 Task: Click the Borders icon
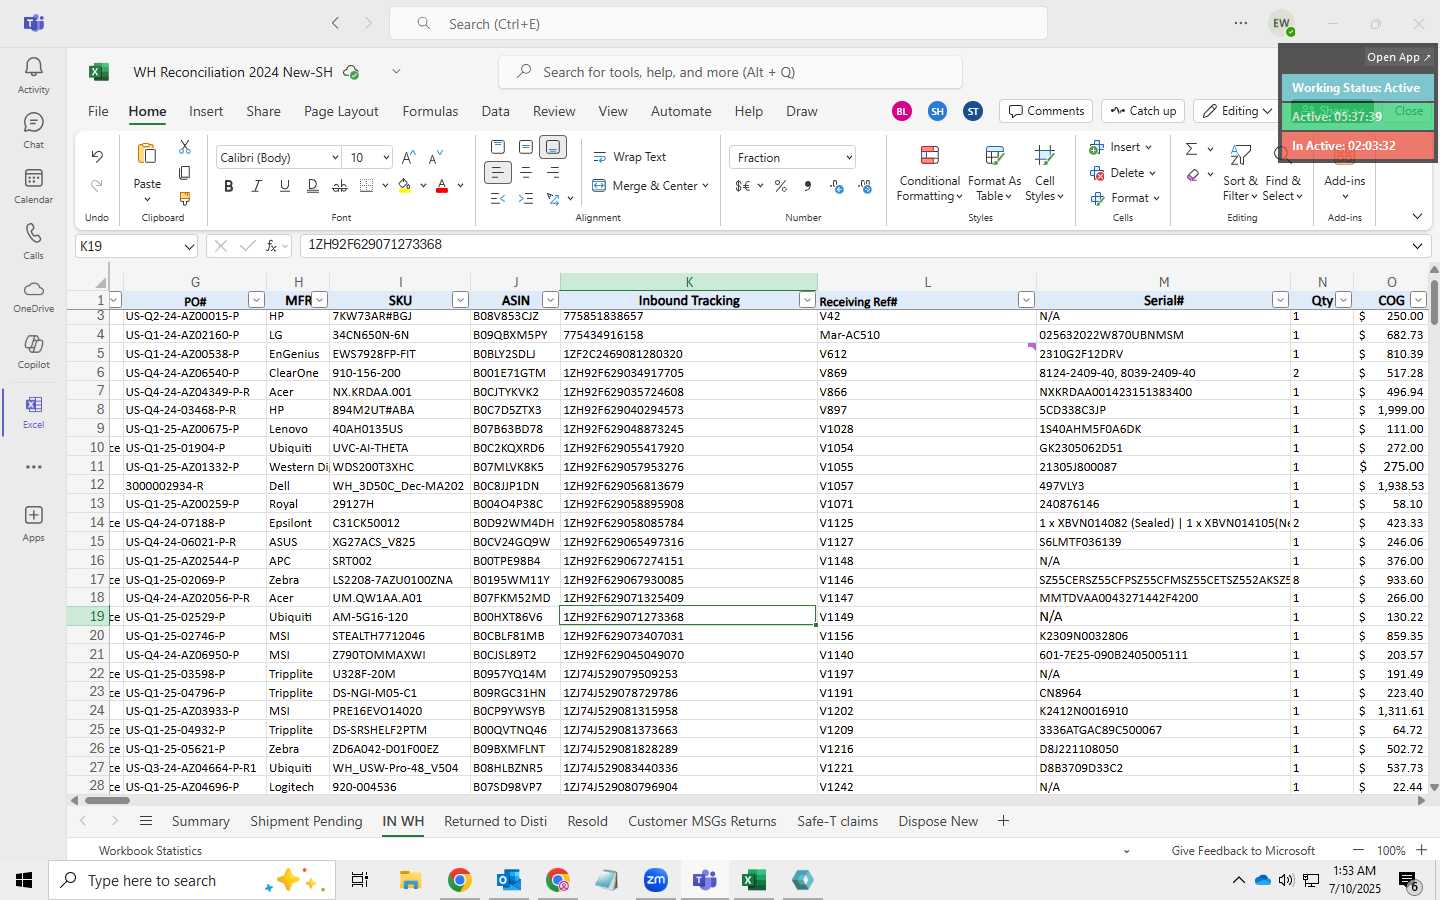pyautogui.click(x=367, y=186)
